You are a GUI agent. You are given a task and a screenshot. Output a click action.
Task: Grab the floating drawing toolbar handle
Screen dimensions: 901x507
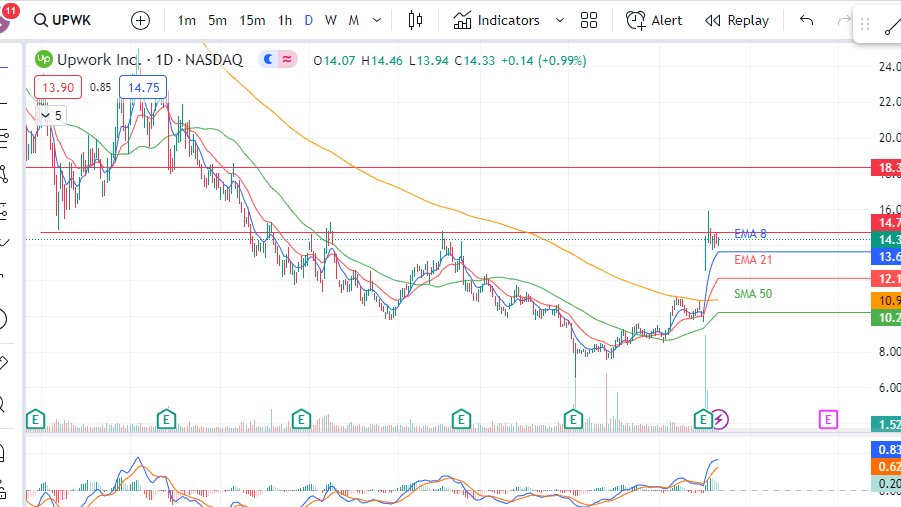[865, 24]
